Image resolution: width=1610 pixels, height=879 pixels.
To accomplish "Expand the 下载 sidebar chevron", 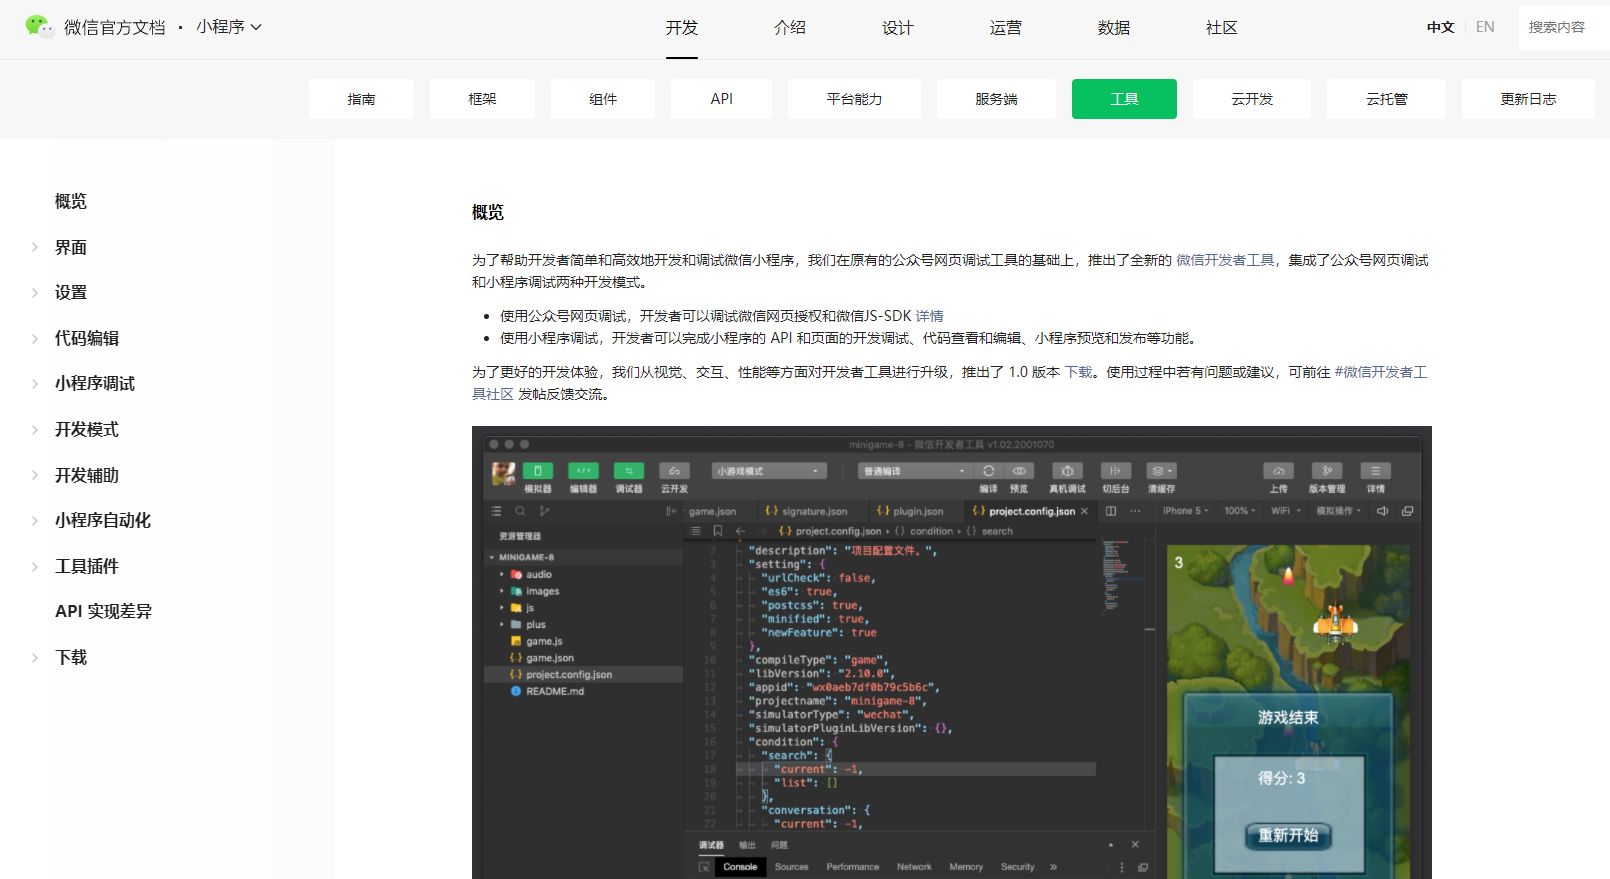I will [34, 657].
